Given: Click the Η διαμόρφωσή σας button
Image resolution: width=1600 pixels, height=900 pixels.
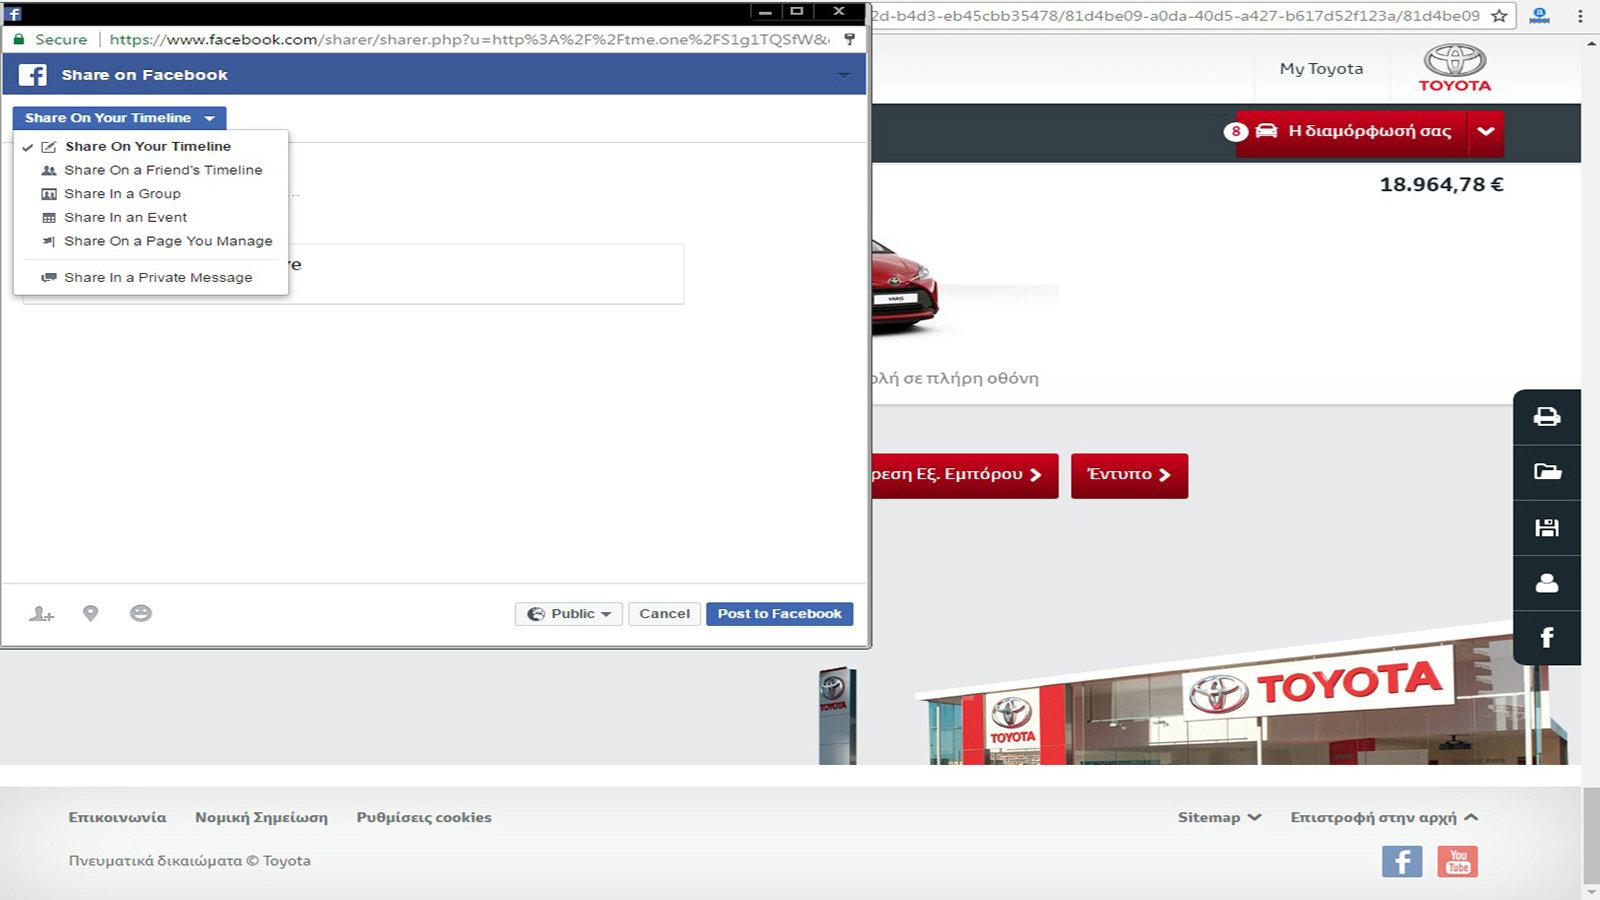Looking at the screenshot, I should coord(1351,131).
